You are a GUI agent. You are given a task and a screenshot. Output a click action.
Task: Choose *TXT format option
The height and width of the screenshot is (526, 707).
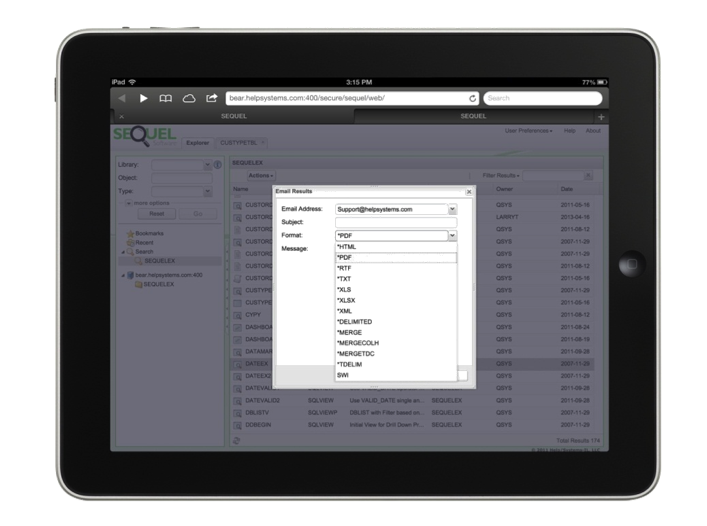pos(396,279)
